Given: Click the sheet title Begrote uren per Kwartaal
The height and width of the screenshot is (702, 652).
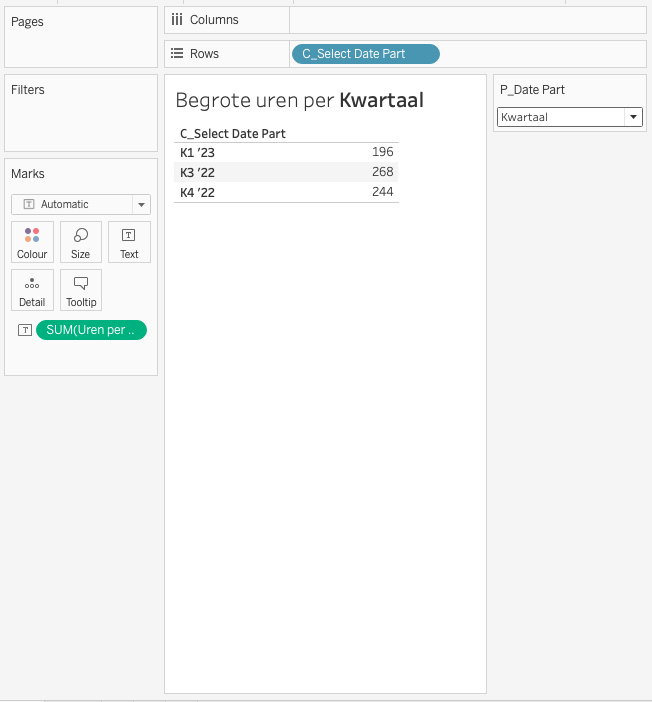Looking at the screenshot, I should tap(299, 100).
